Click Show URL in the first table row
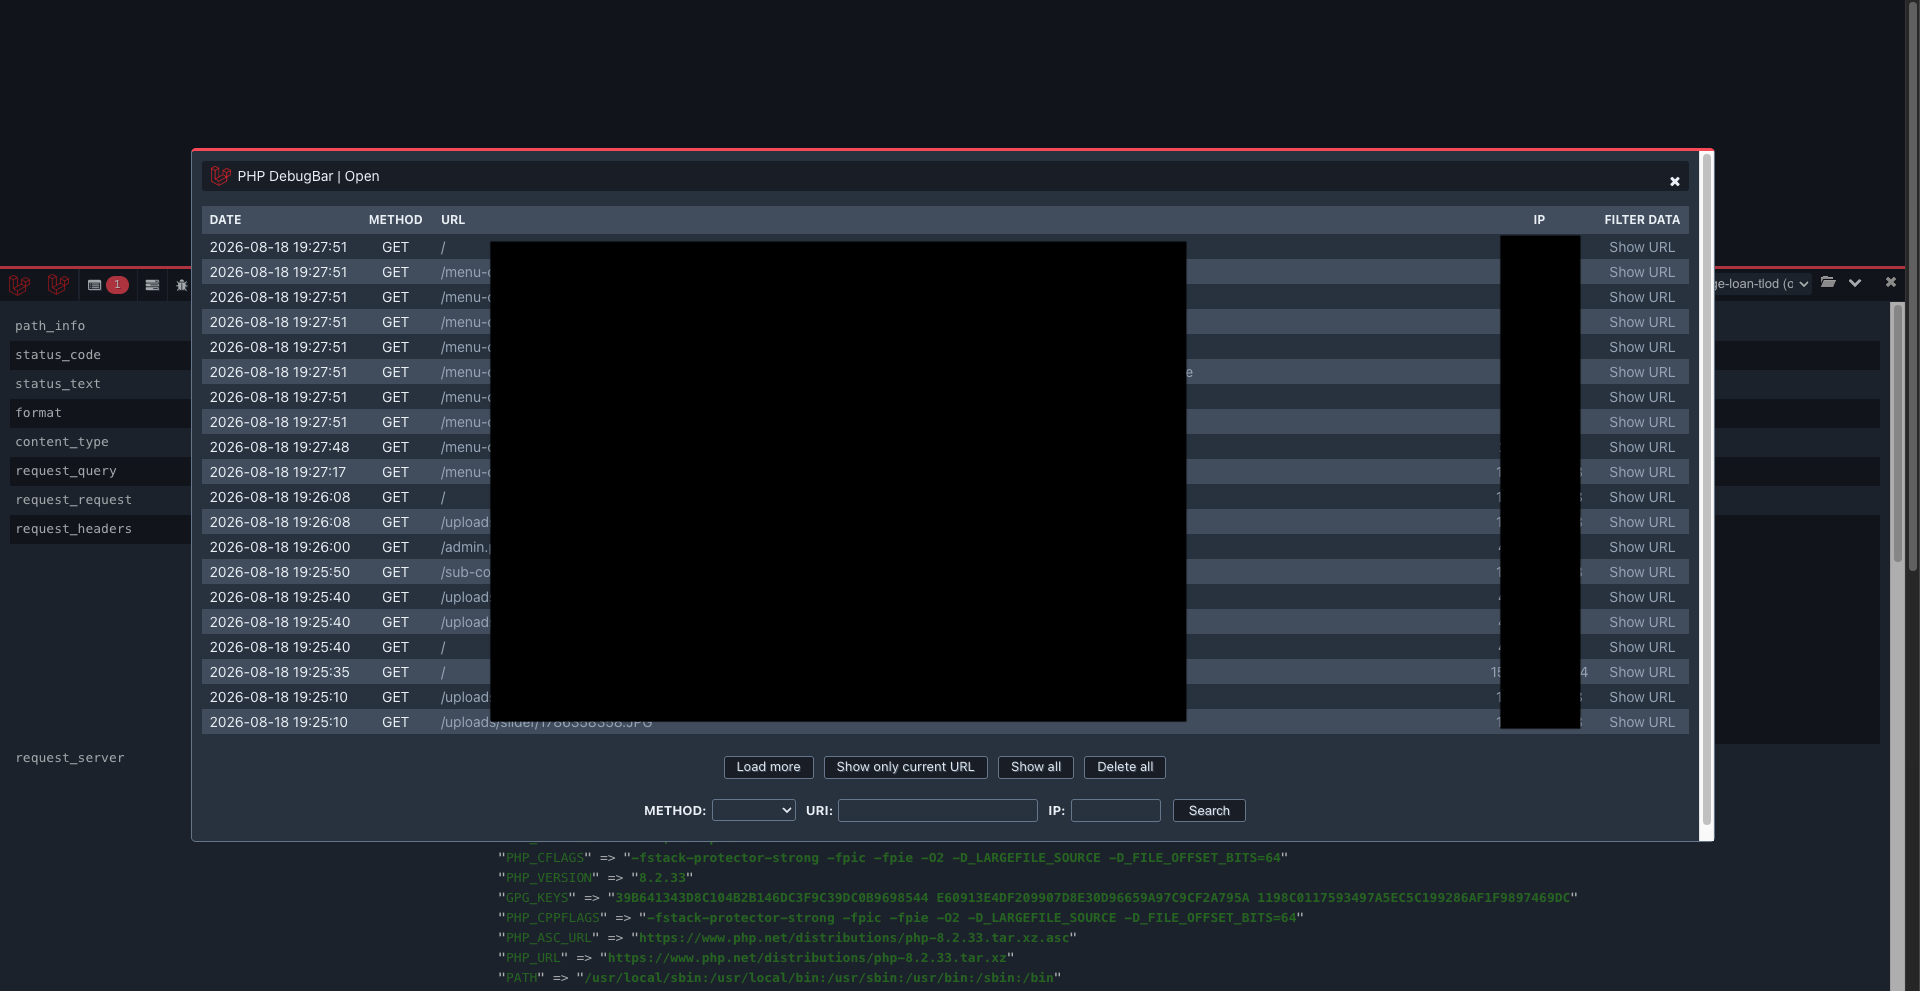 pyautogui.click(x=1642, y=247)
